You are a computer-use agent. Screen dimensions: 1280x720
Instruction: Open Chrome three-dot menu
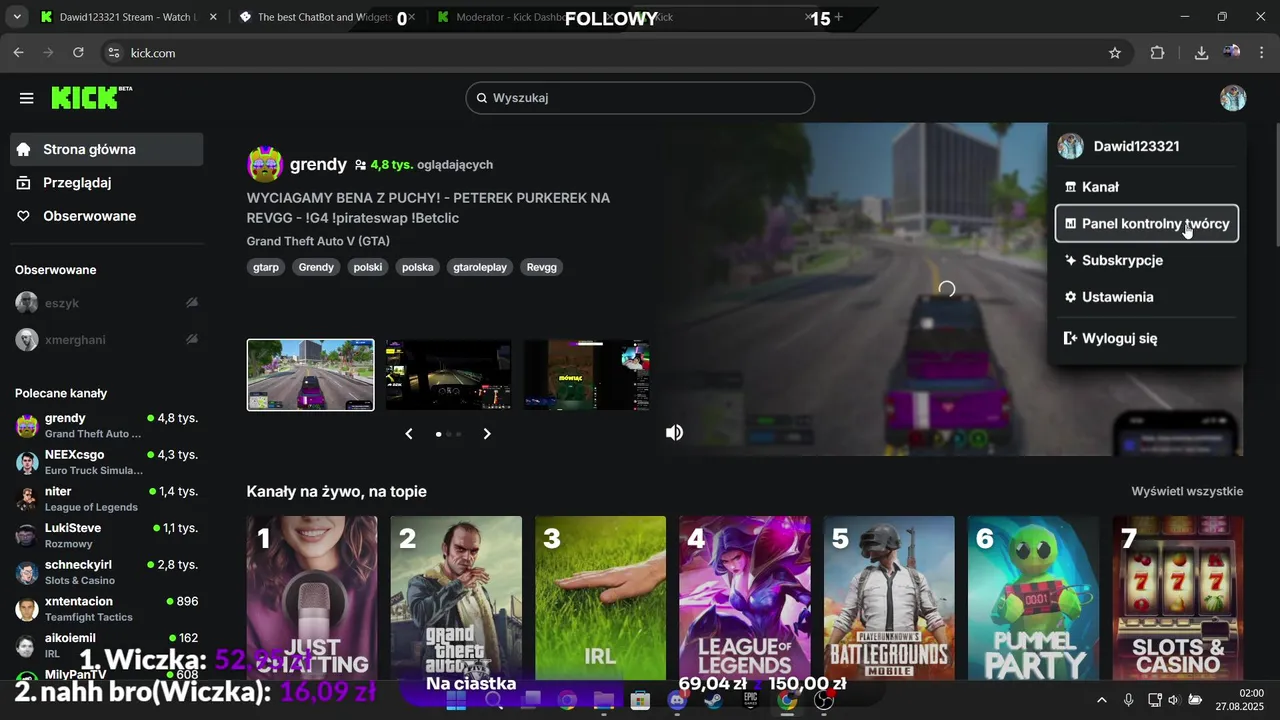pyautogui.click(x=1262, y=53)
